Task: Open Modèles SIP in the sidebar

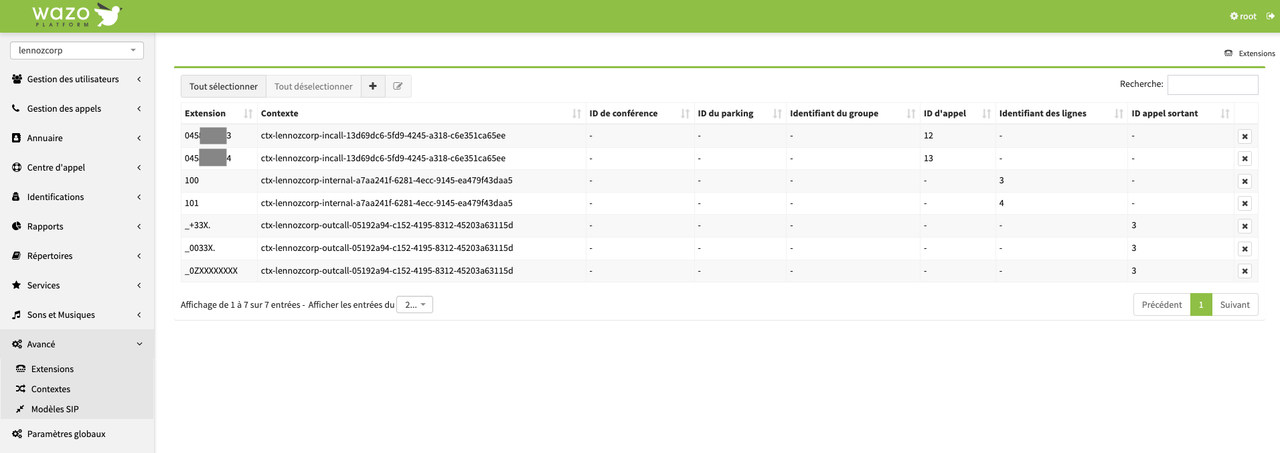Action: (54, 409)
